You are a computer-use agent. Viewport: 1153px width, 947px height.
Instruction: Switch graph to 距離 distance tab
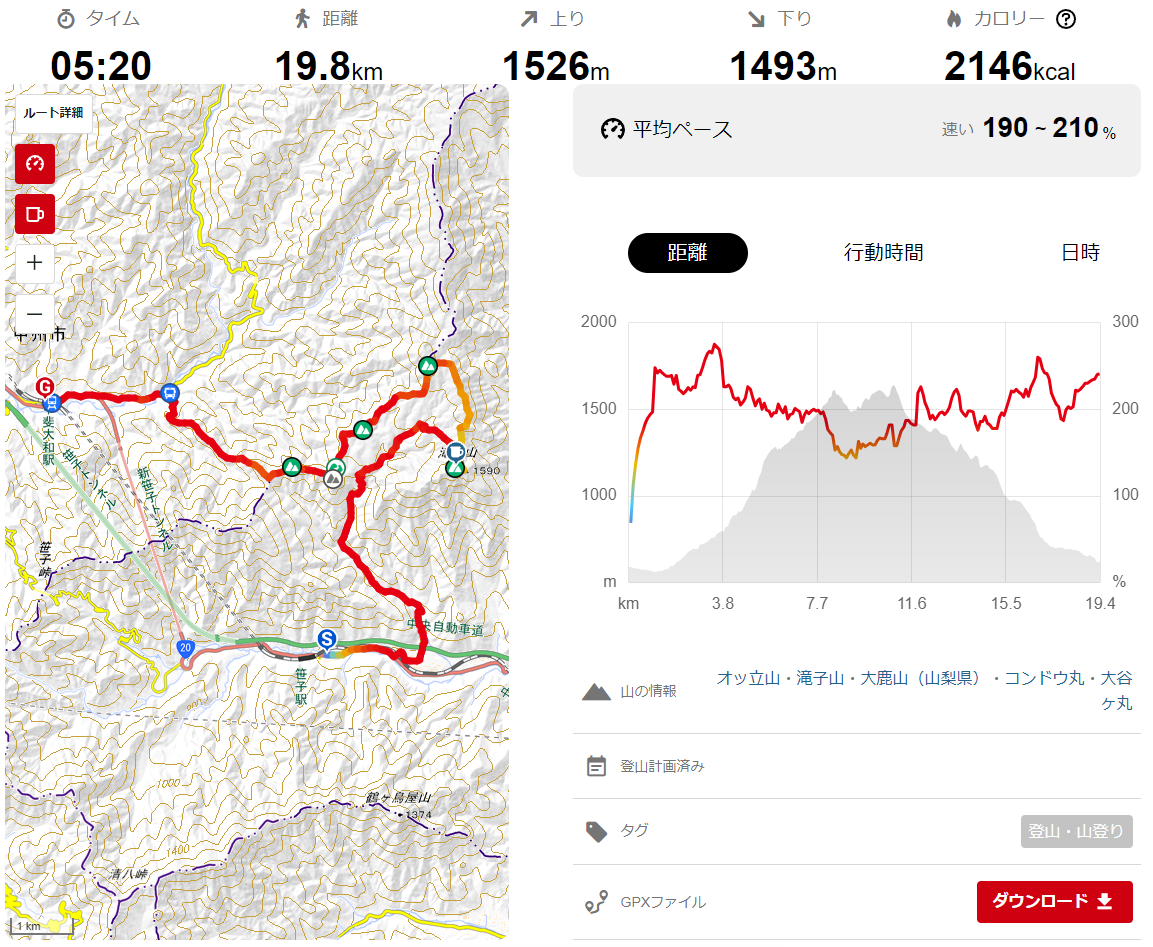tap(688, 253)
